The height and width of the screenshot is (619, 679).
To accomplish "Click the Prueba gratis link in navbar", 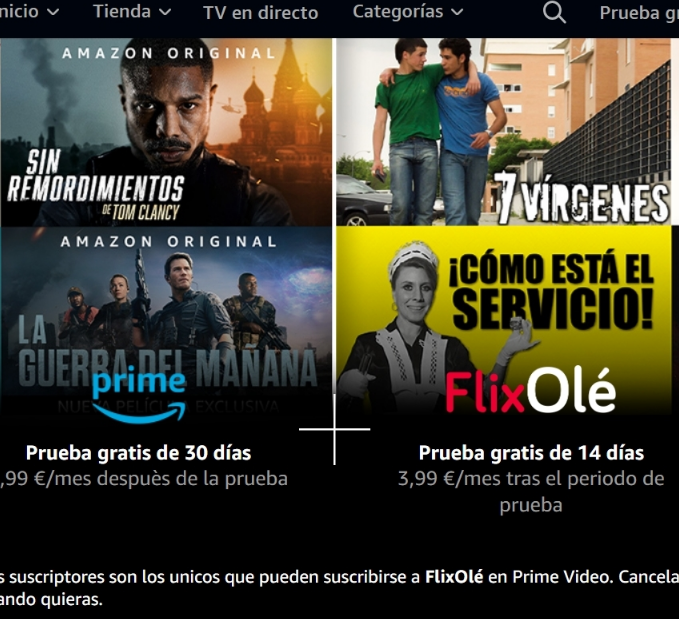I will pyautogui.click(x=639, y=13).
